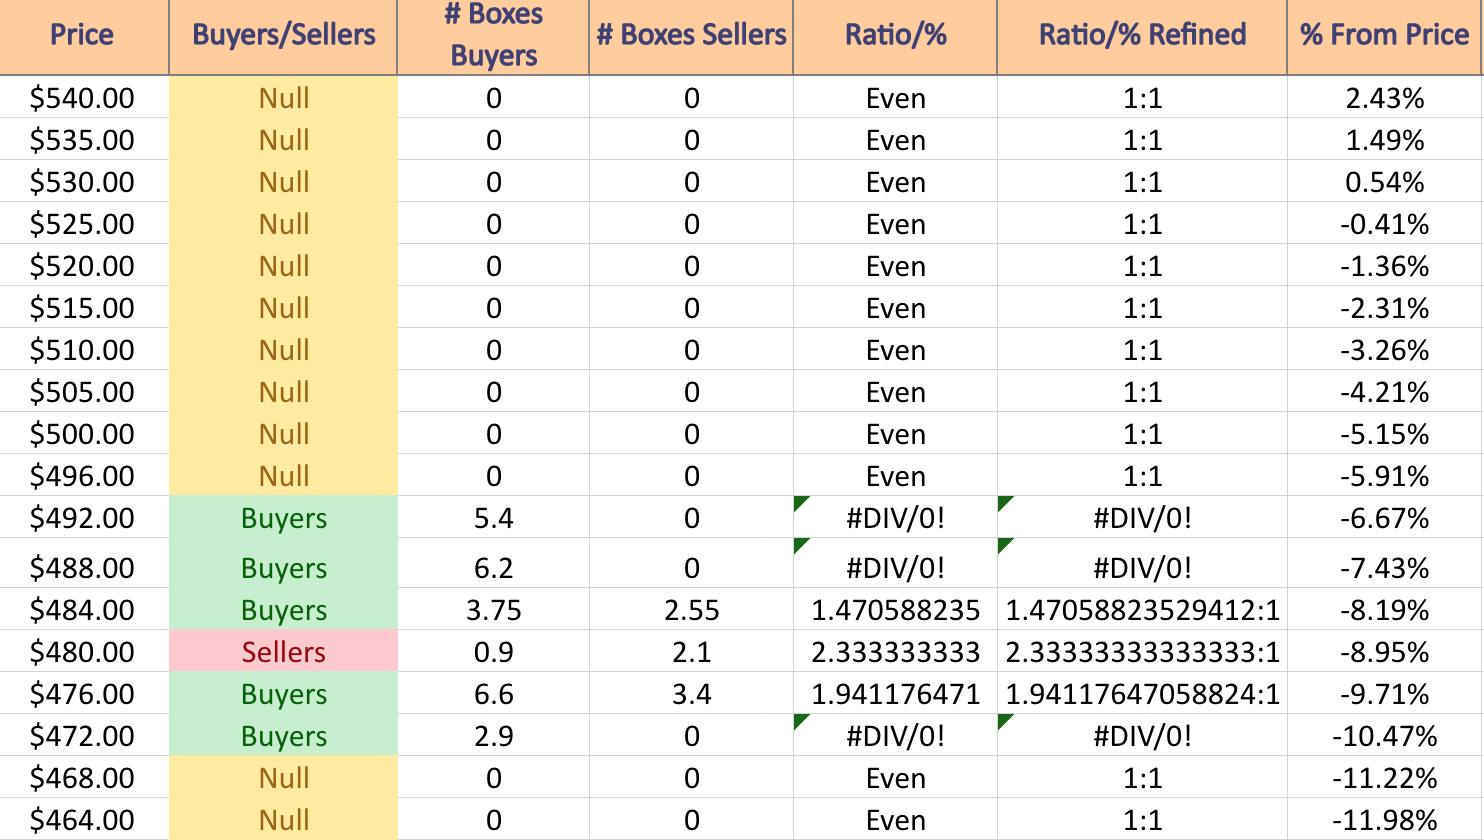Click the 2.1 boxes sellers value
Screen dimensions: 1484x840
(691, 651)
